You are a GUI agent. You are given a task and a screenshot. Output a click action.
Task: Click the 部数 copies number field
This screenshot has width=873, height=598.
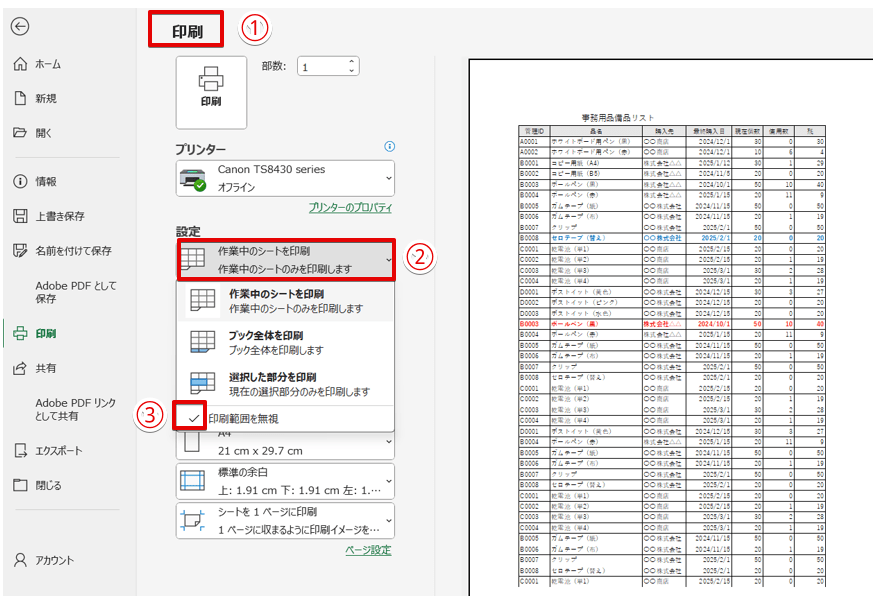tap(320, 67)
